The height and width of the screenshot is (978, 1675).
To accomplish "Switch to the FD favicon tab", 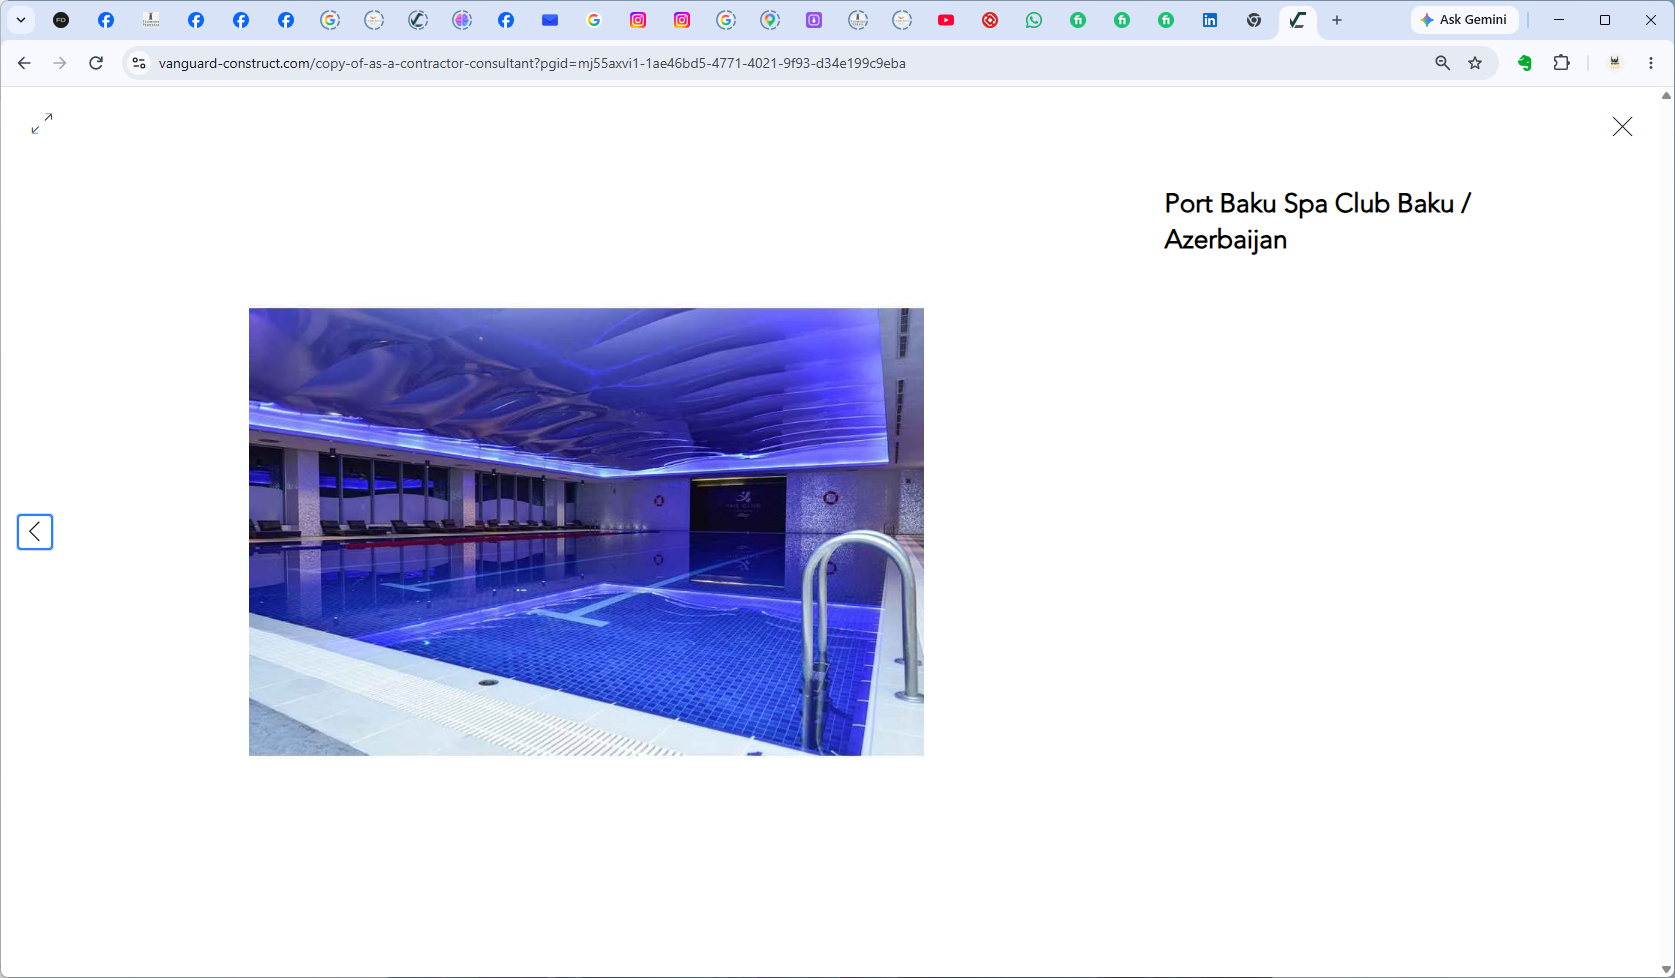I will point(61,20).
